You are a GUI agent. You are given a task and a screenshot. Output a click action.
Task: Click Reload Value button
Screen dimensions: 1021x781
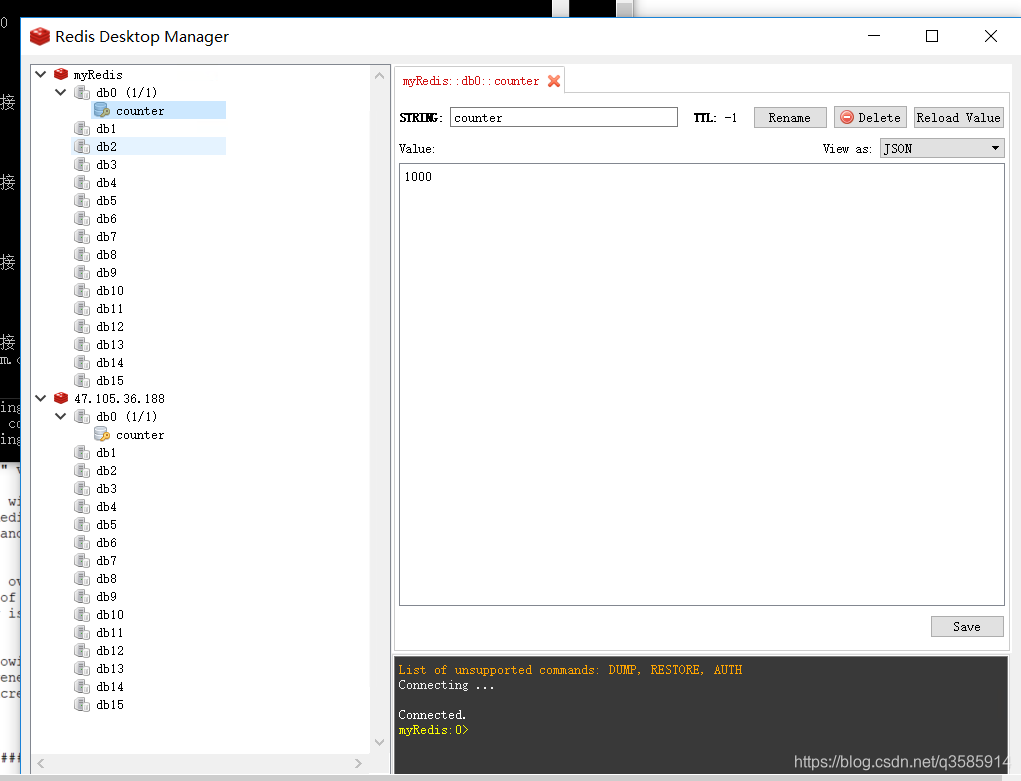pos(958,117)
